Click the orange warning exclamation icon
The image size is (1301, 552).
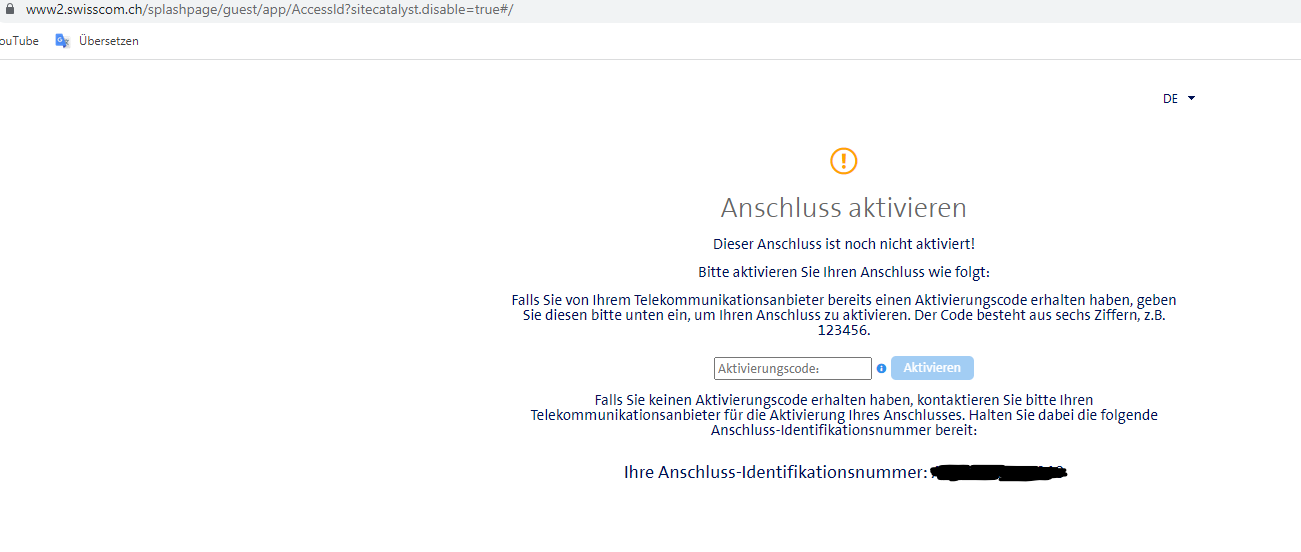(844, 161)
